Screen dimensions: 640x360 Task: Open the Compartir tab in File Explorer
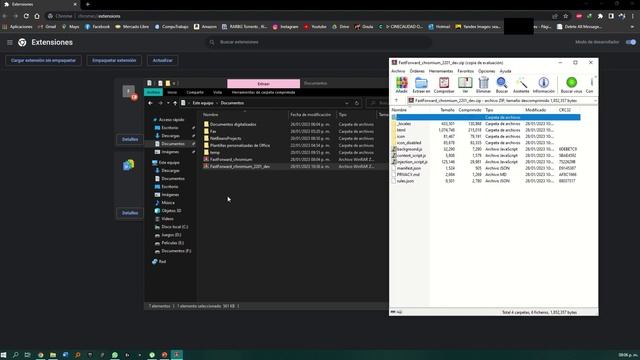[195, 93]
